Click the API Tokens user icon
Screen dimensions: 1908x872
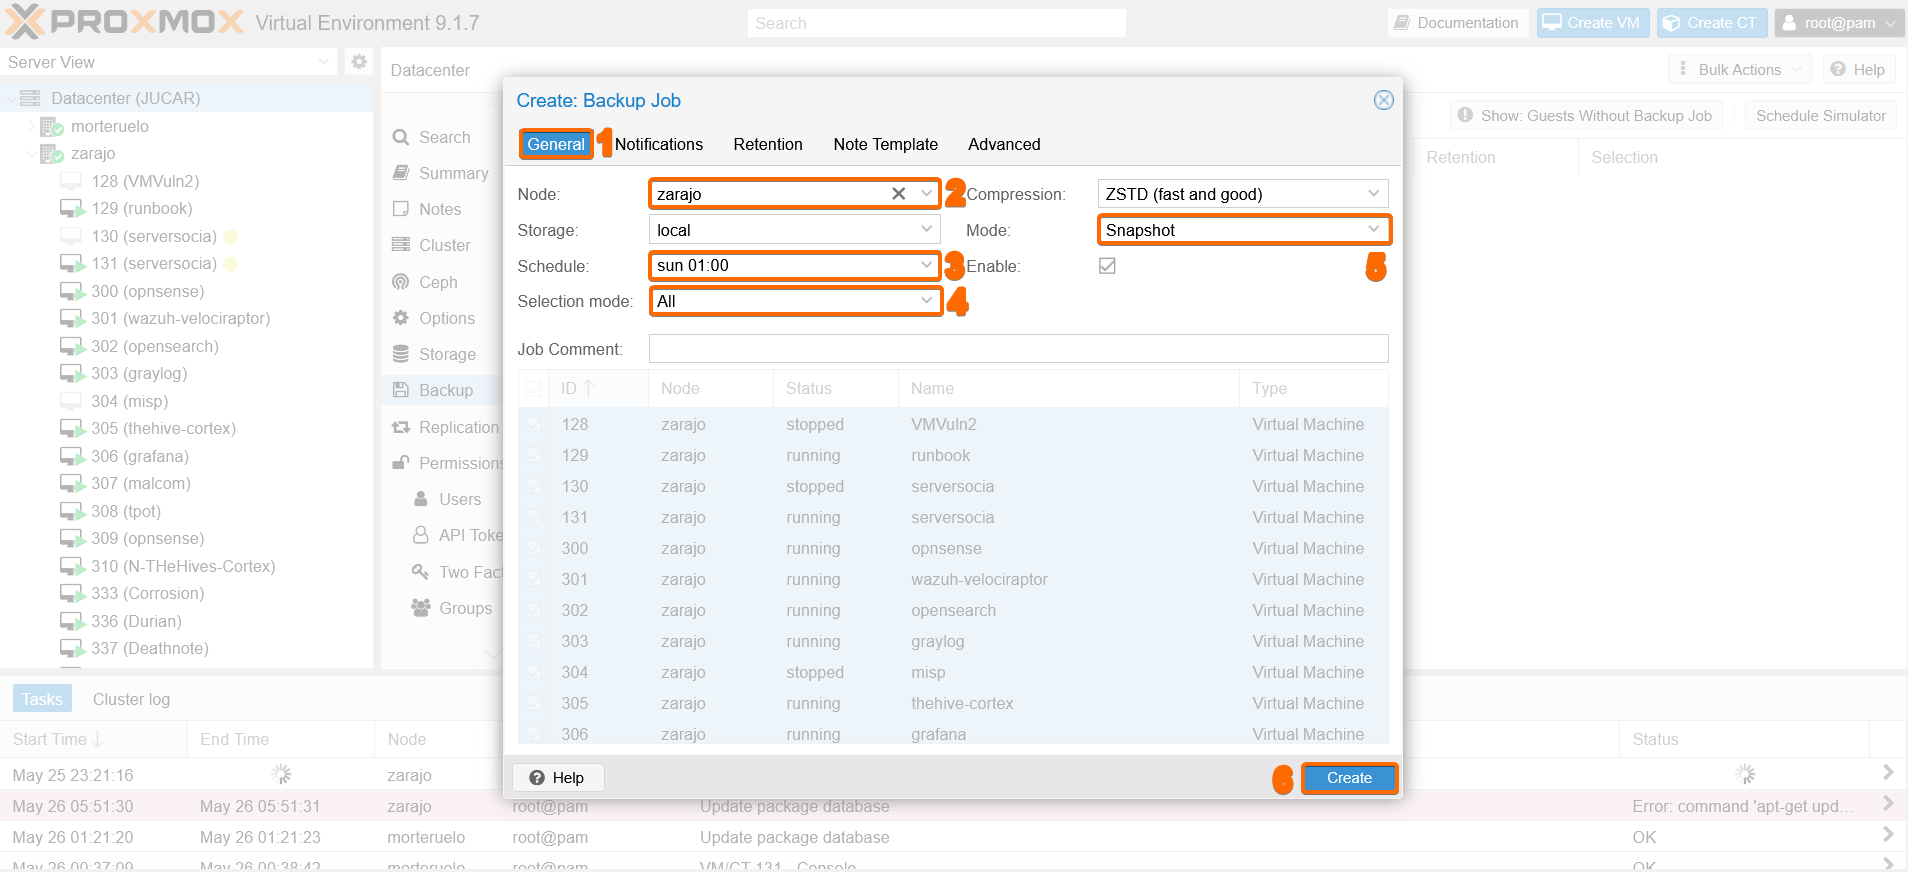point(421,535)
